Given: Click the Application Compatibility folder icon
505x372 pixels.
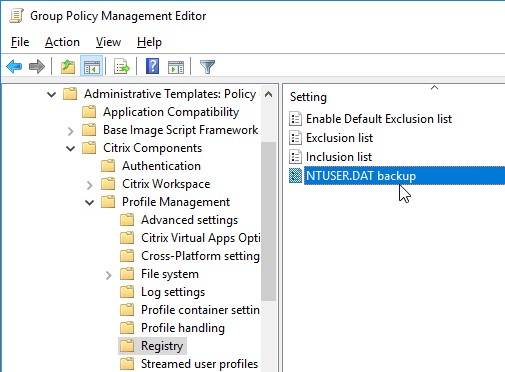Looking at the screenshot, I should pos(89,112).
